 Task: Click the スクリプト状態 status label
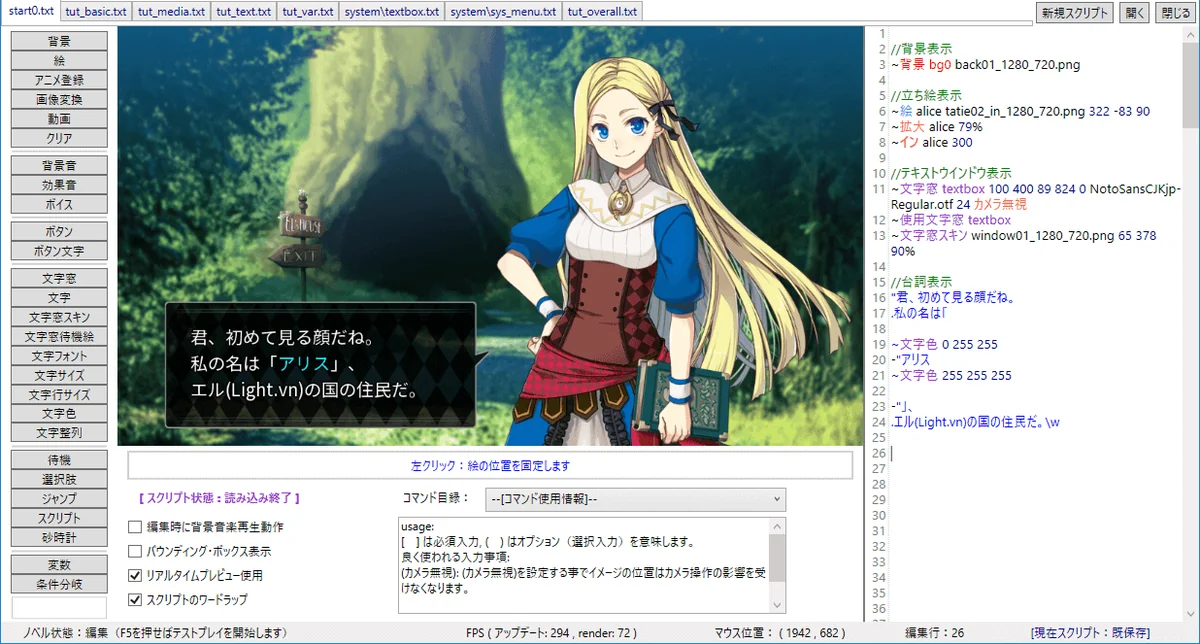click(x=219, y=497)
